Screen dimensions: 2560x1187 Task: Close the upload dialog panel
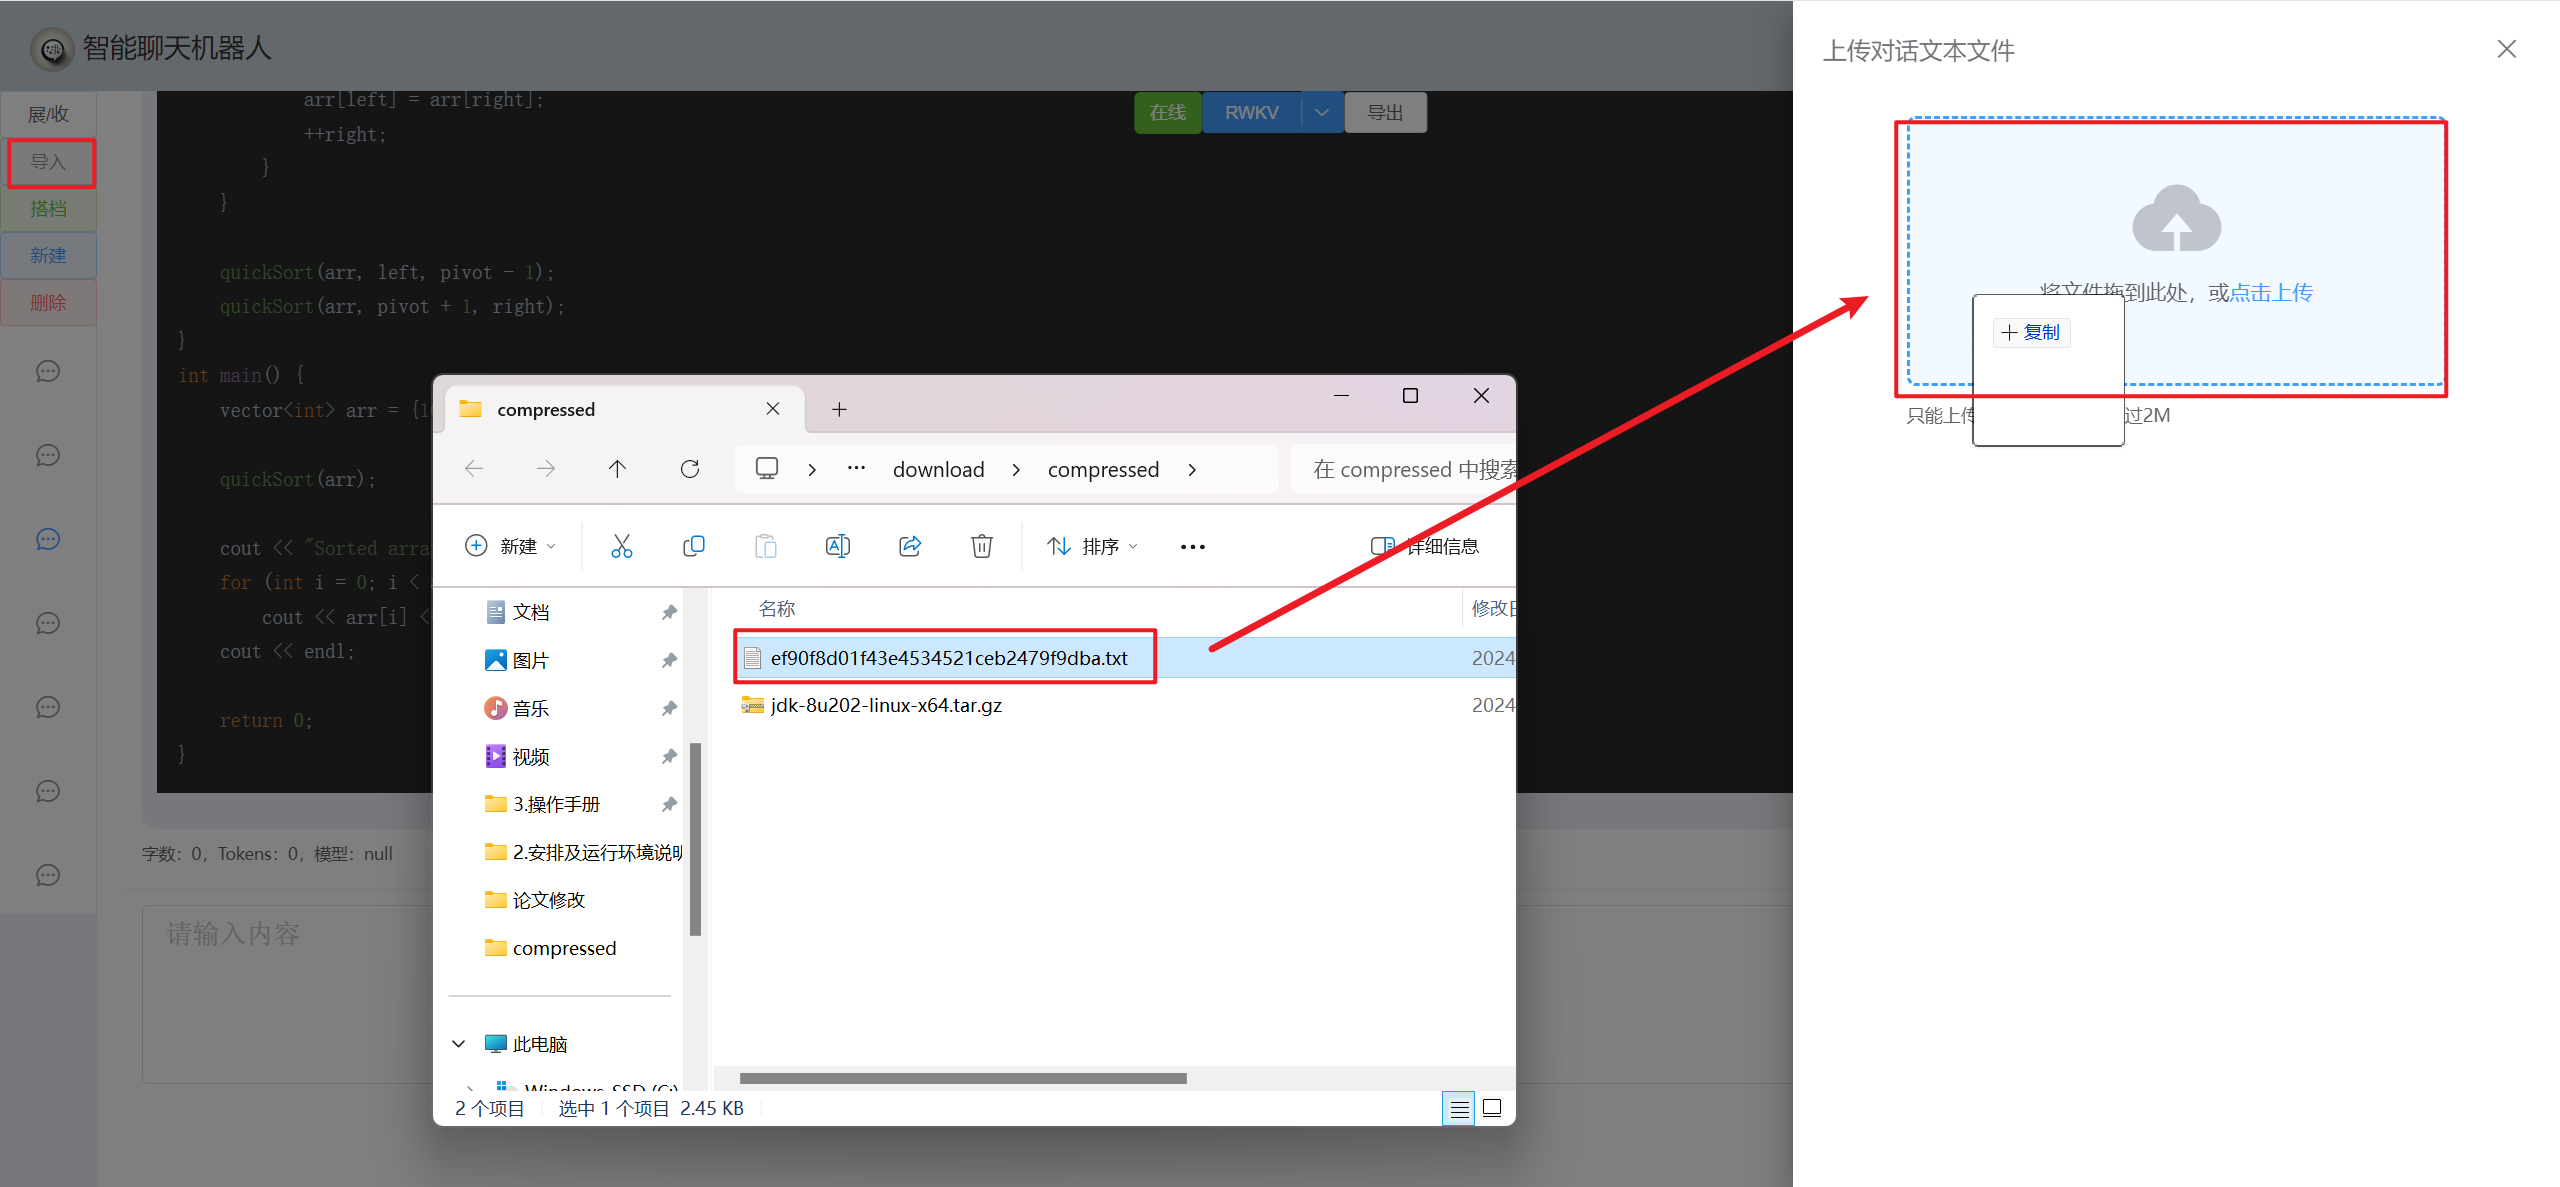point(2506,49)
